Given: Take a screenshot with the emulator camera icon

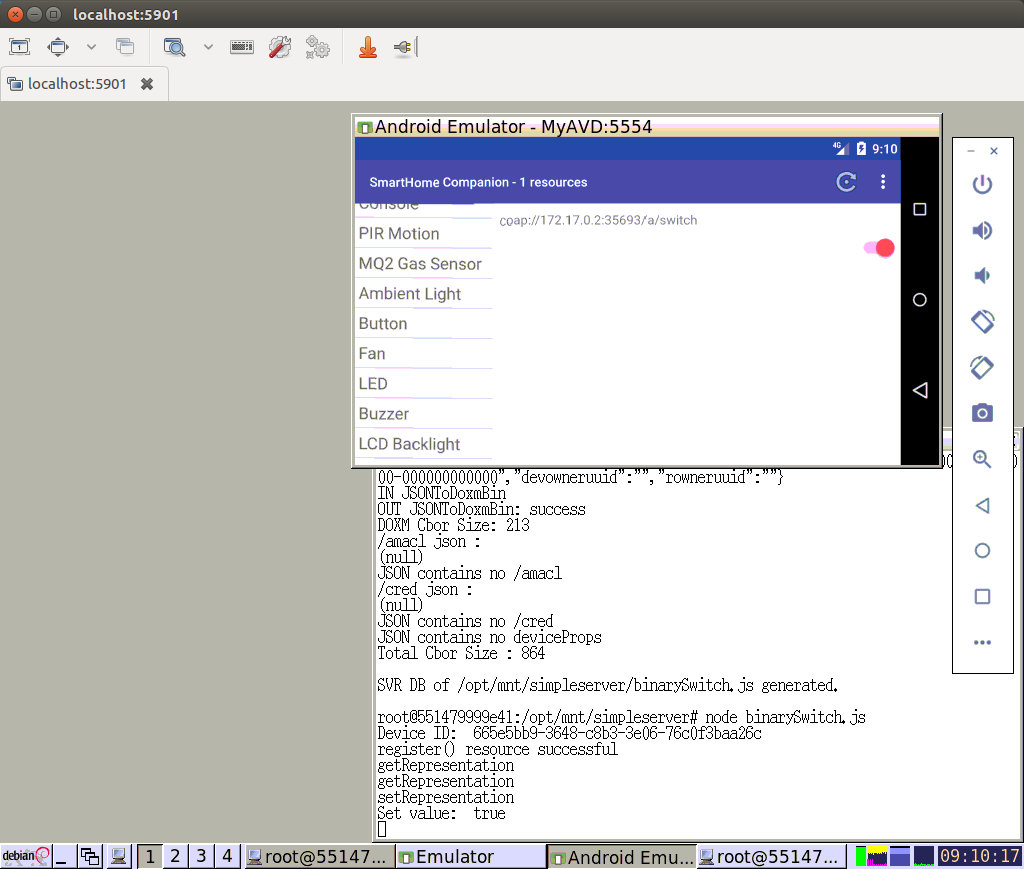Looking at the screenshot, I should click(982, 413).
